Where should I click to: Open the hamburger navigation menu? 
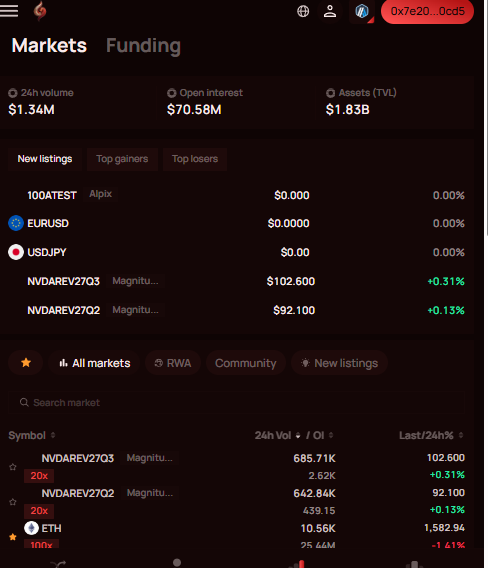9,11
